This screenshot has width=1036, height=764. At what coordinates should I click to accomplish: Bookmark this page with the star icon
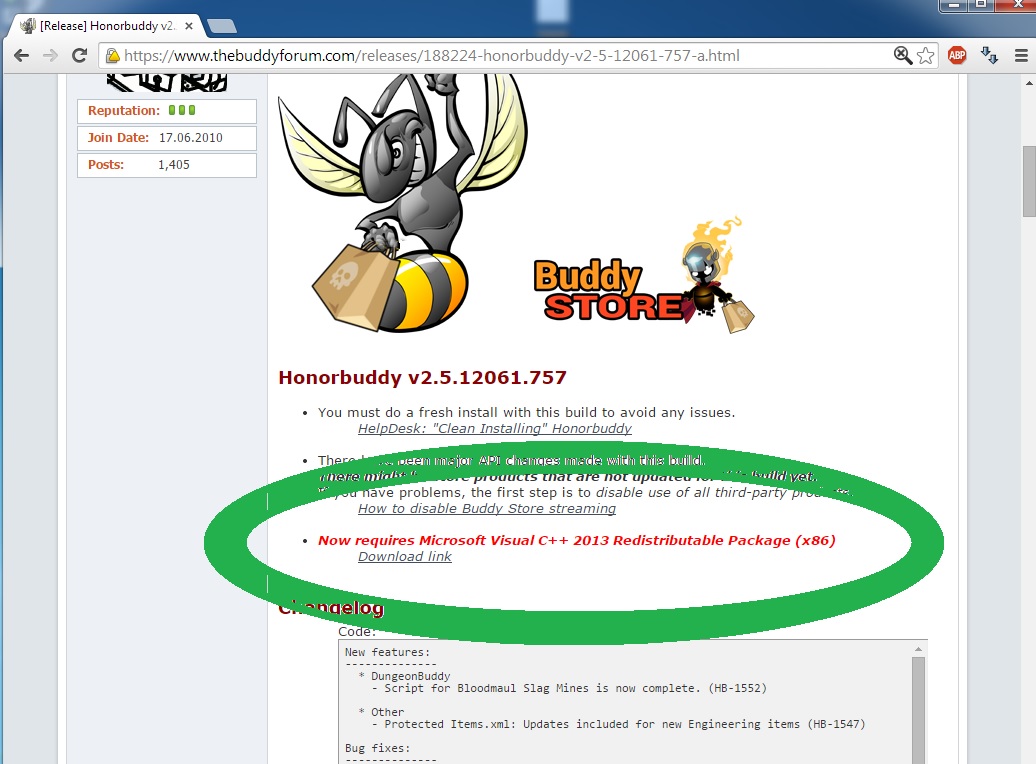coord(926,56)
